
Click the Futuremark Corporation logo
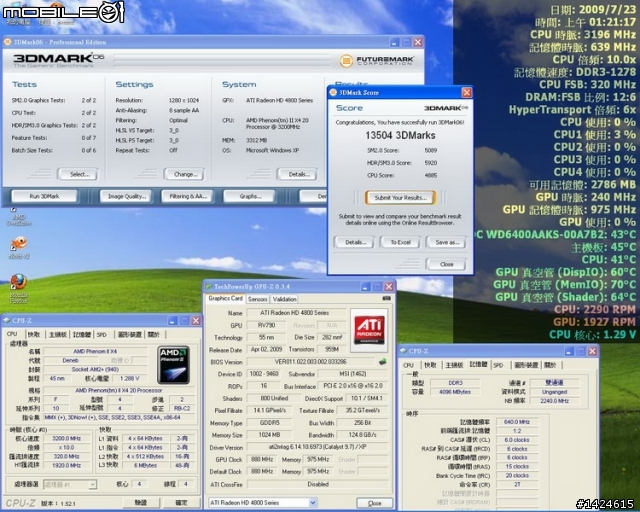[x=377, y=61]
